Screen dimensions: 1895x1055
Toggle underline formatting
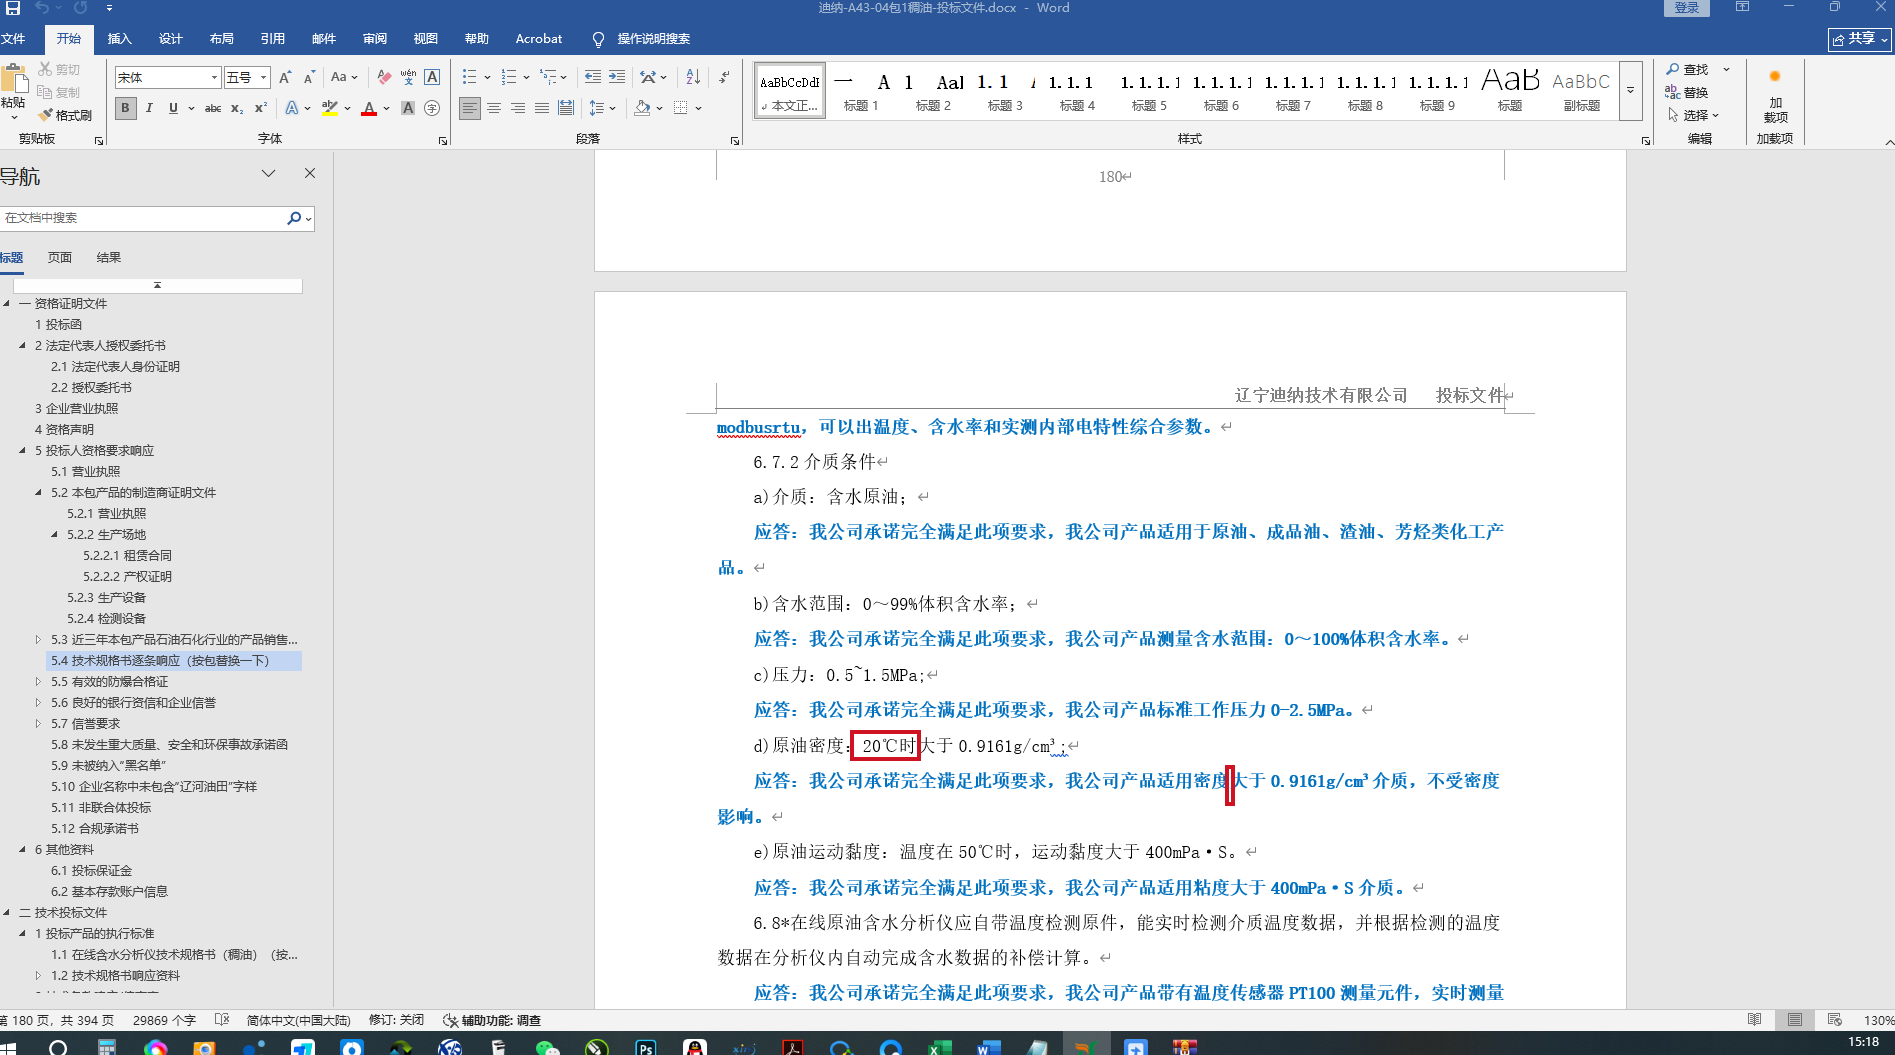coord(173,108)
